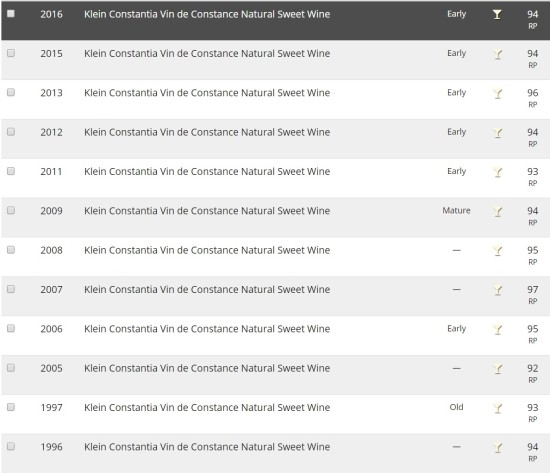The image size is (550, 473).
Task: Click the wine glass icon for 2016 vintage
Action: pyautogui.click(x=497, y=14)
